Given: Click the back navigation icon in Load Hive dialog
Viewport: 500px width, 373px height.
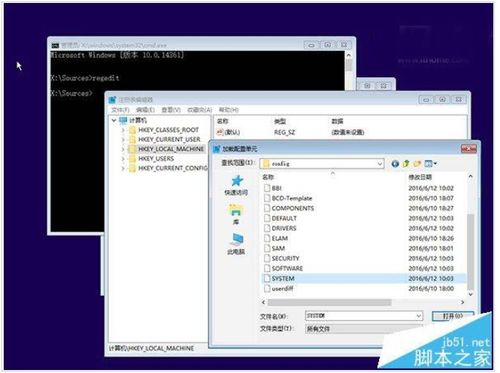Looking at the screenshot, I should (395, 164).
